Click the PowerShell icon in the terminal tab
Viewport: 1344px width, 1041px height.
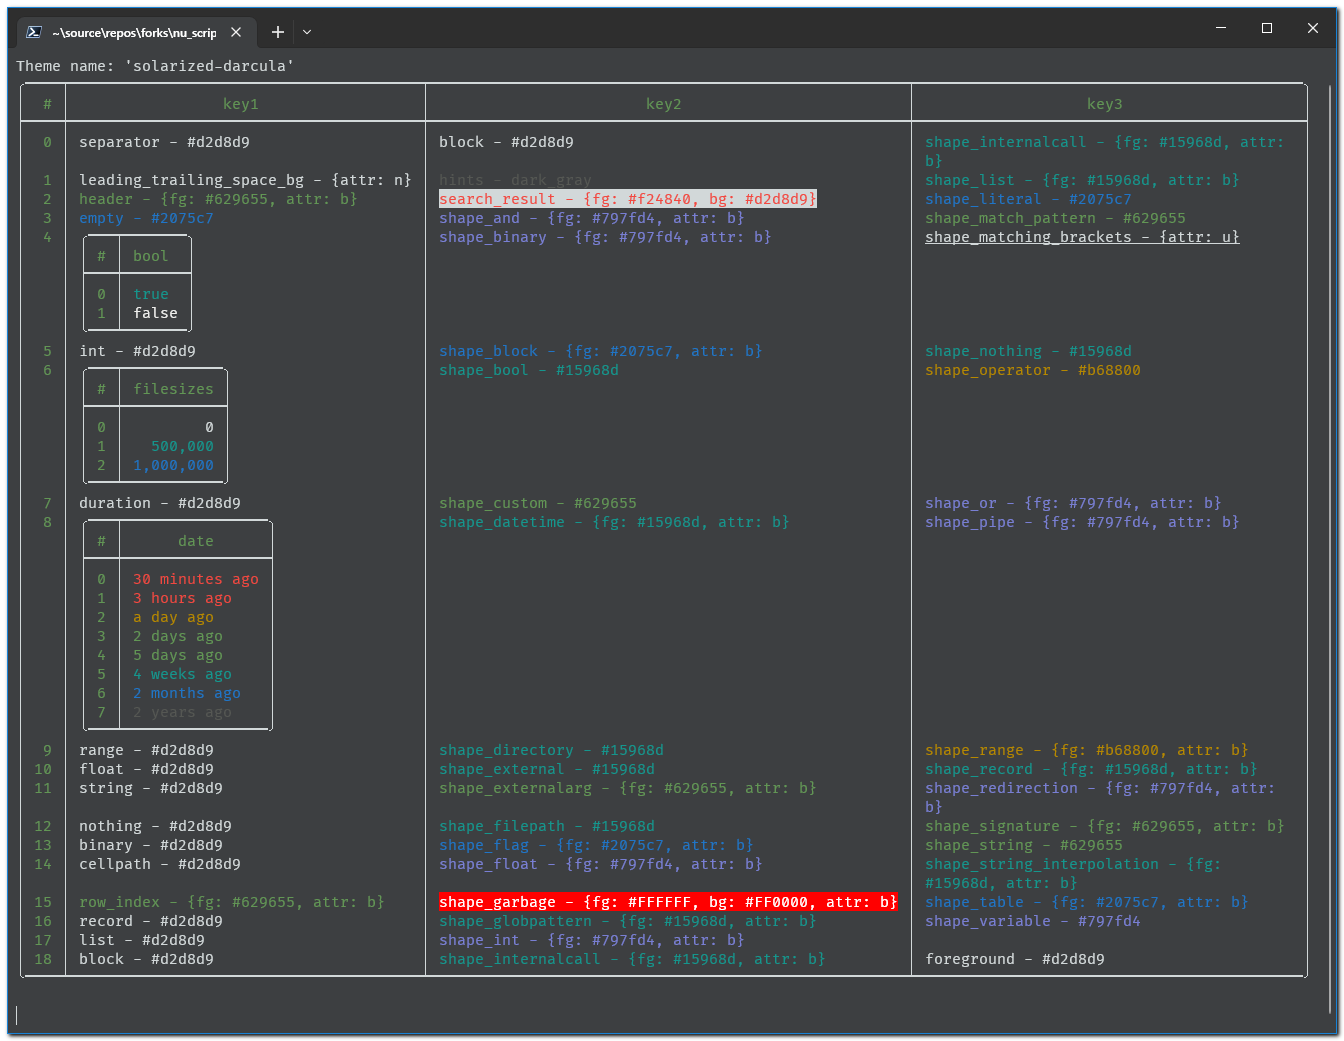34,32
